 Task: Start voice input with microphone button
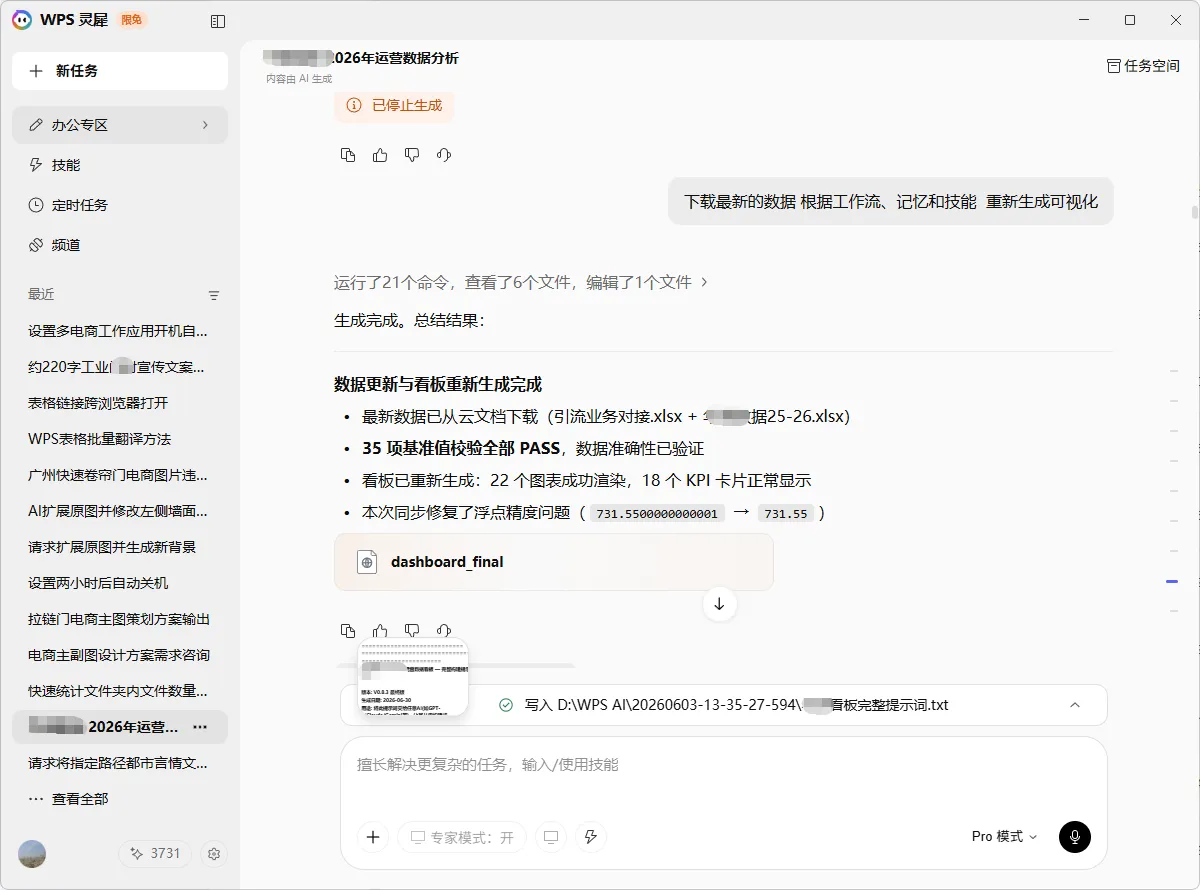coord(1075,837)
